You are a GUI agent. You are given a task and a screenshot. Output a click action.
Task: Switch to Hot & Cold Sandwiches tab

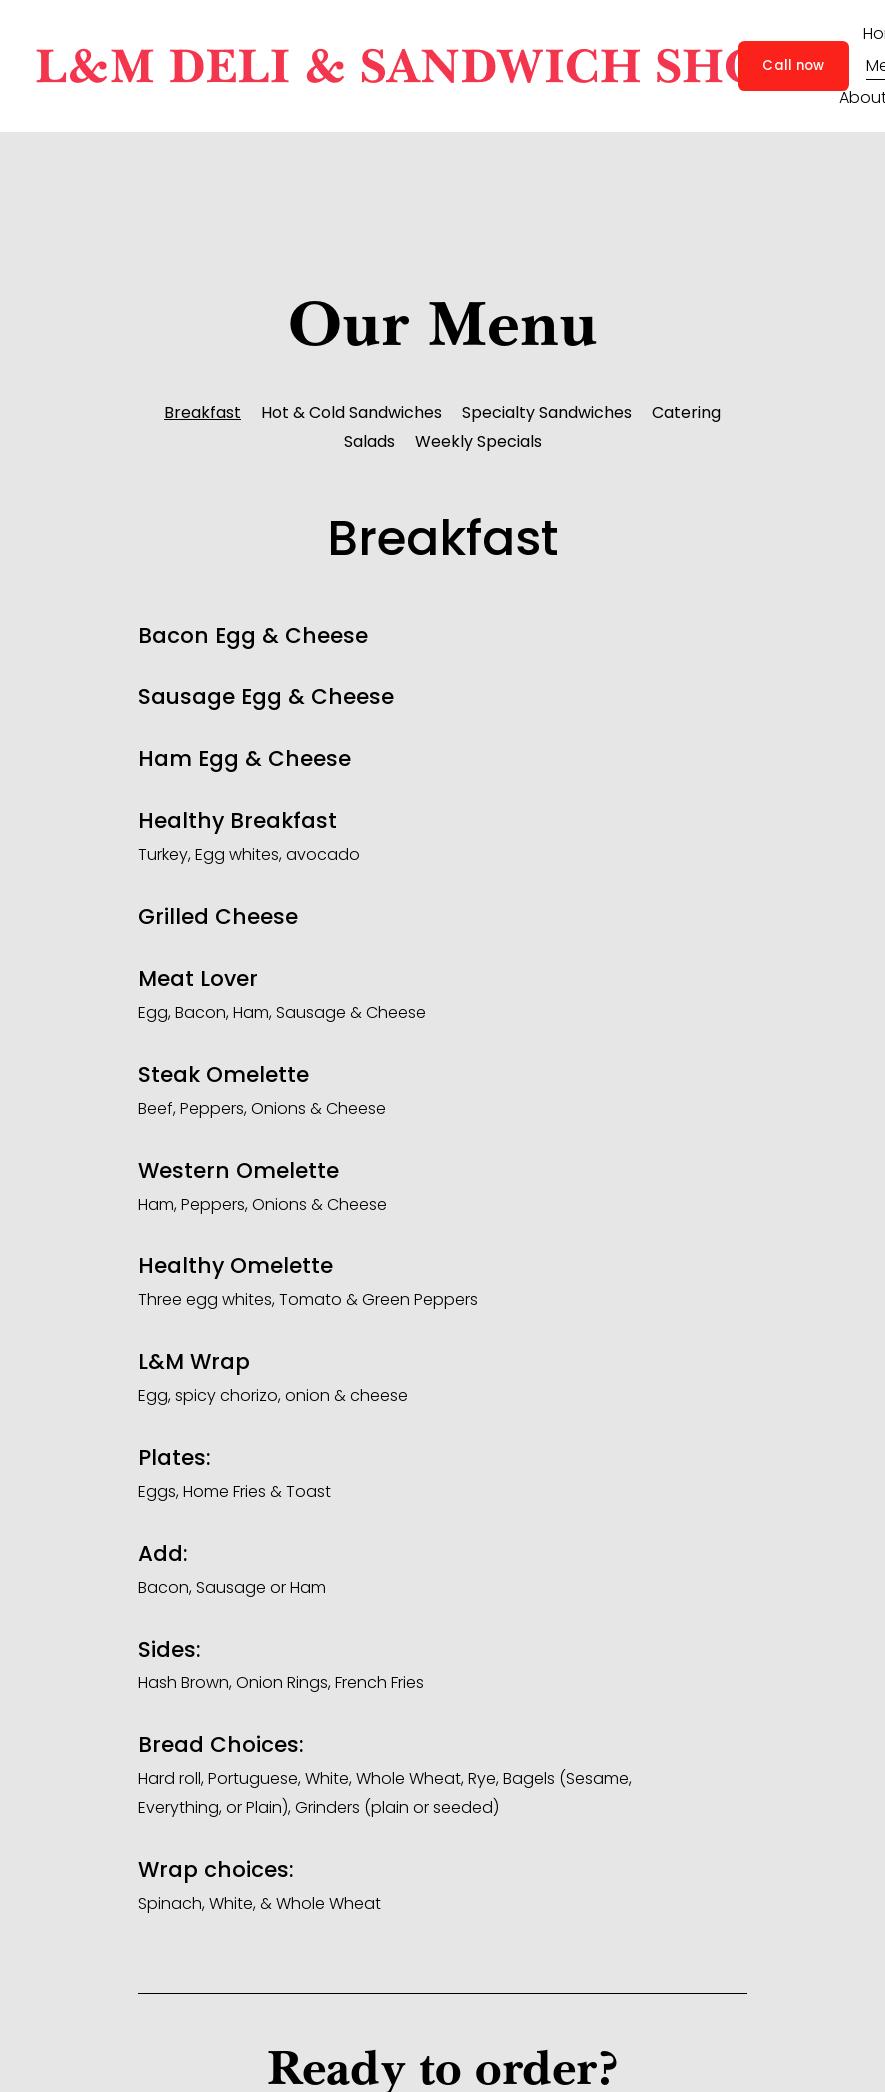[x=351, y=413]
